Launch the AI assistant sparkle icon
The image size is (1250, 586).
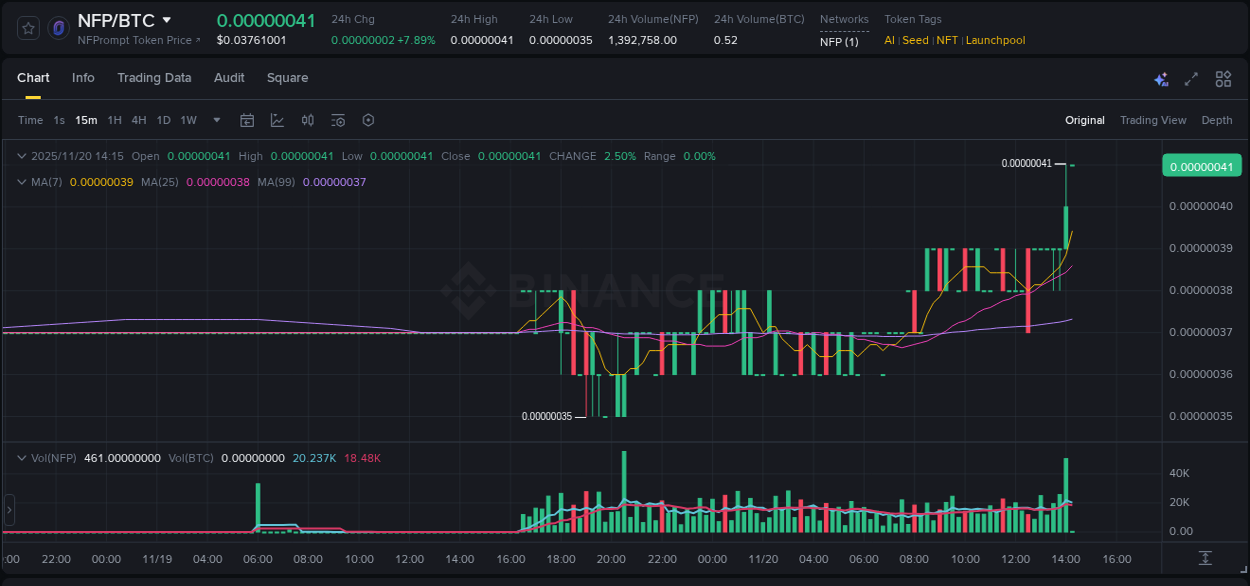pos(1161,78)
